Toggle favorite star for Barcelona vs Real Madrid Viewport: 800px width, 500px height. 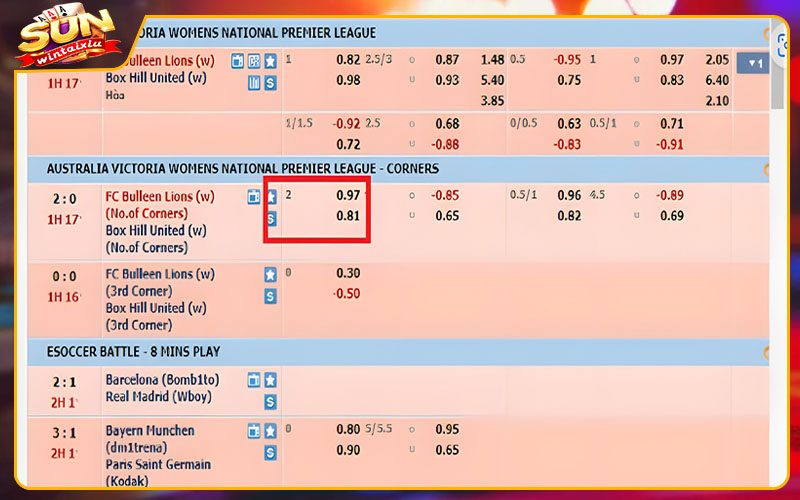[x=270, y=381]
